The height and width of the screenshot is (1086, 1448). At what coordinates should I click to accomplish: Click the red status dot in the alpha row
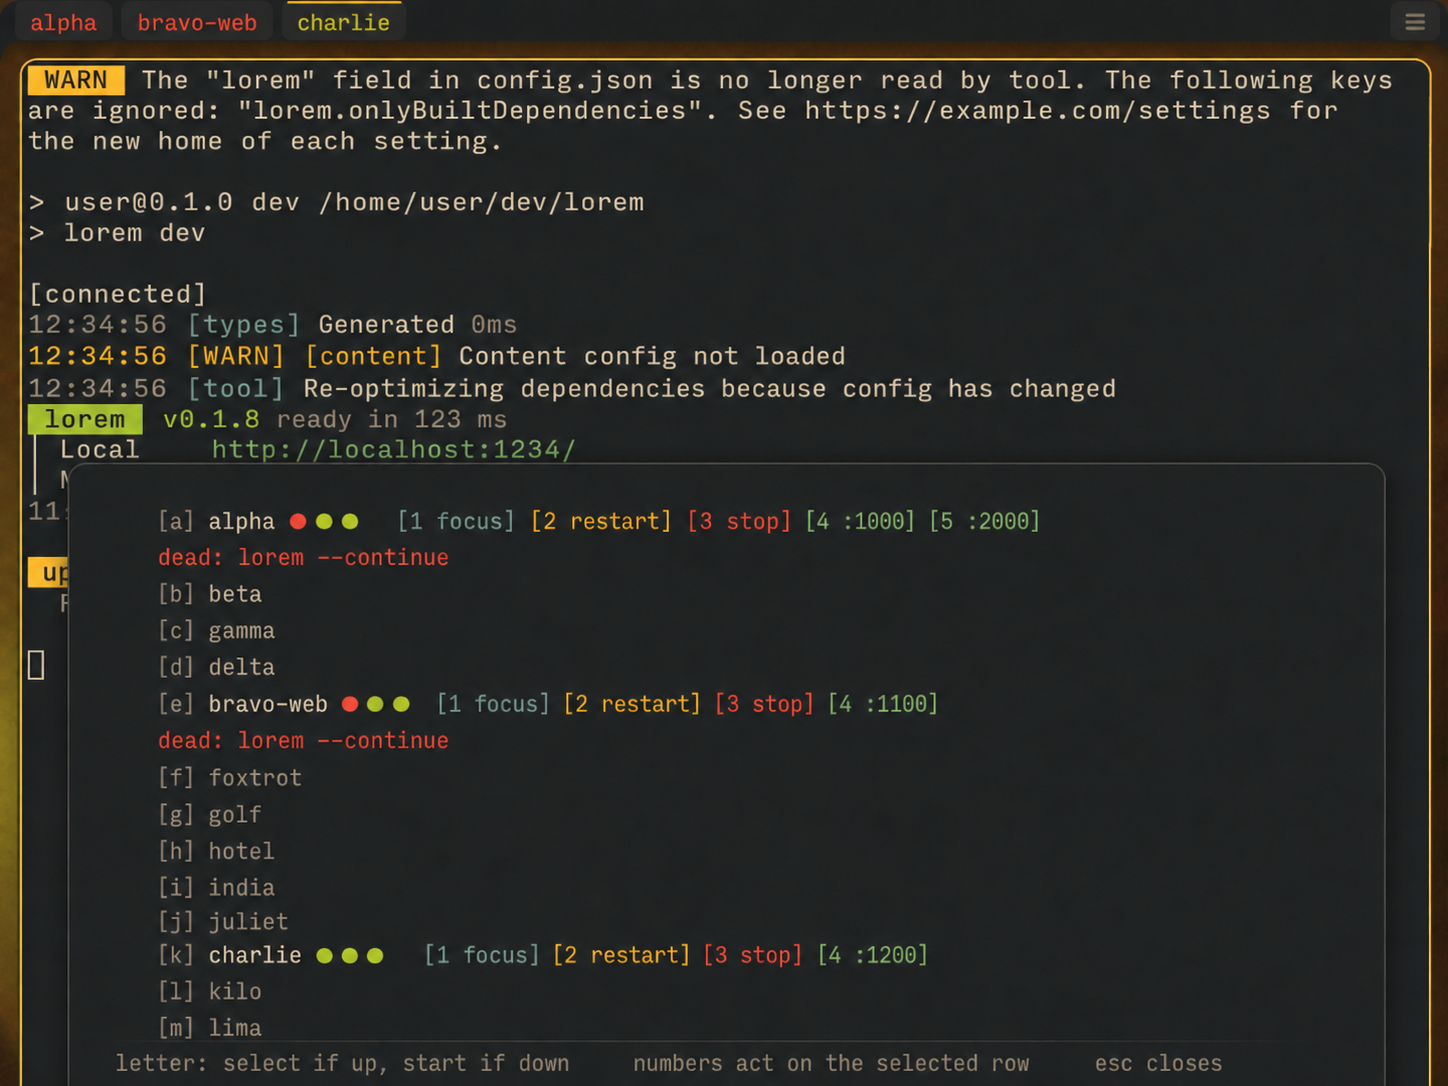[x=298, y=521]
